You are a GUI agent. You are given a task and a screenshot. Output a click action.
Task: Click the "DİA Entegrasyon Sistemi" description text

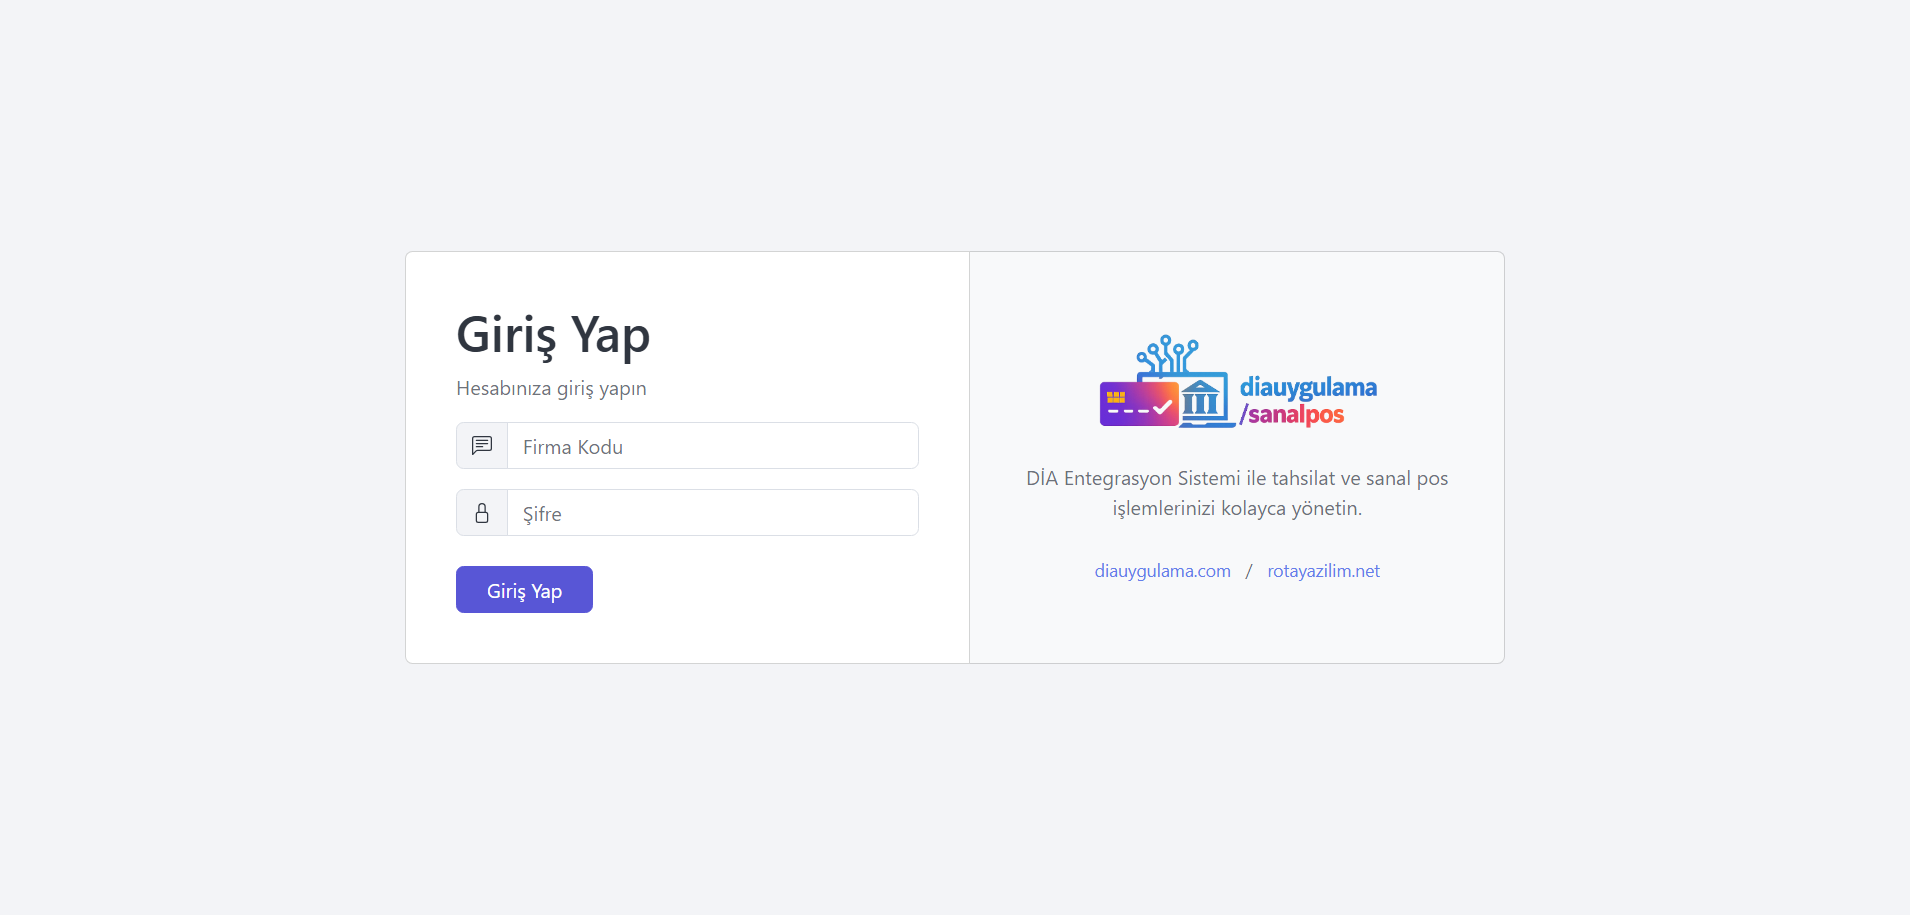(x=1237, y=493)
